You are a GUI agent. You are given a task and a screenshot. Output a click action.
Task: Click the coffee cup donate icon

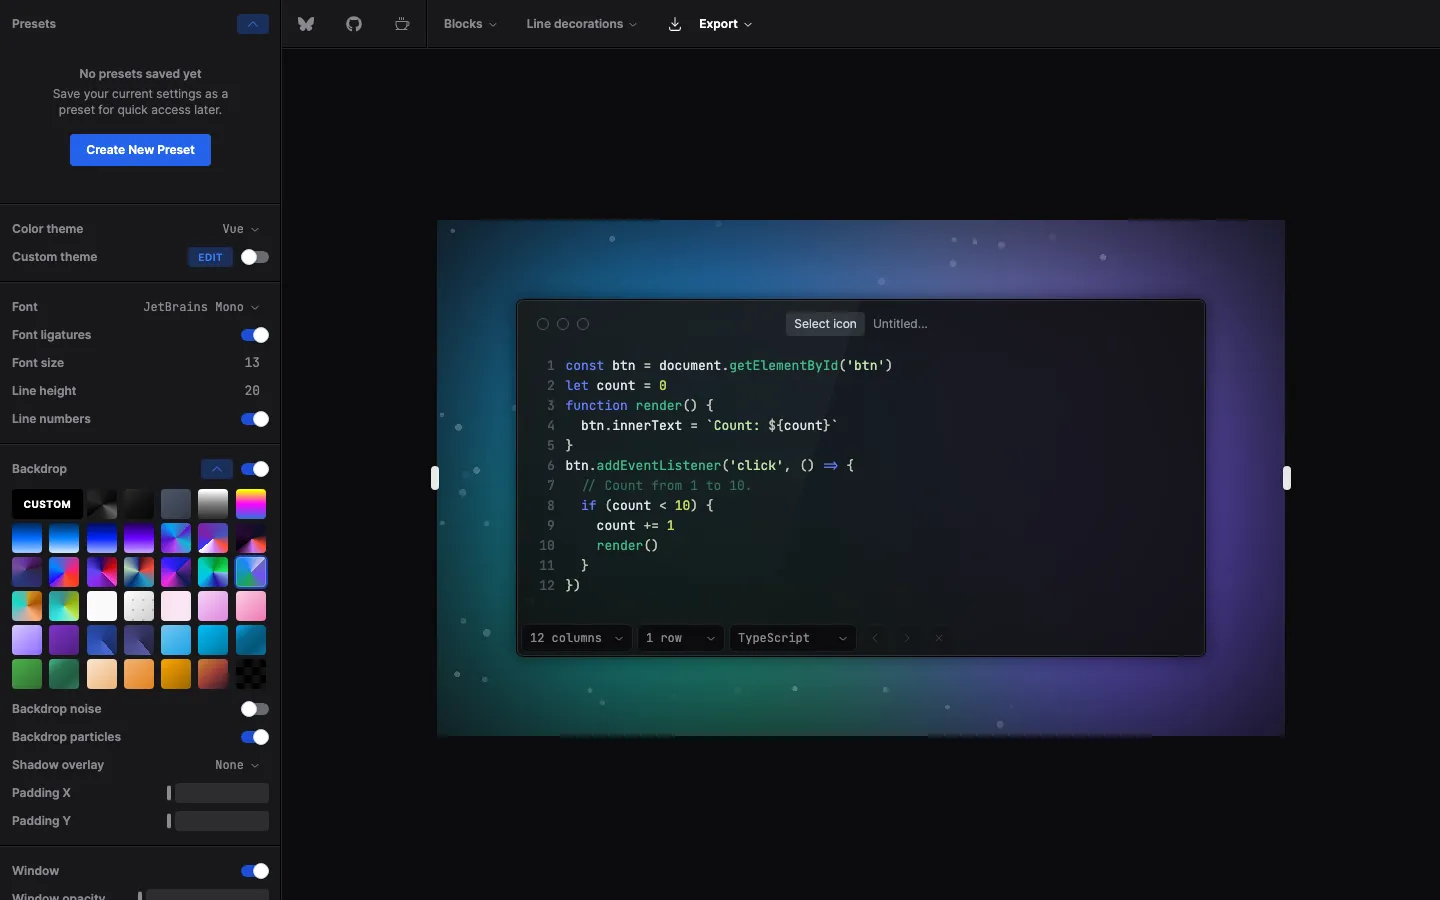click(402, 24)
